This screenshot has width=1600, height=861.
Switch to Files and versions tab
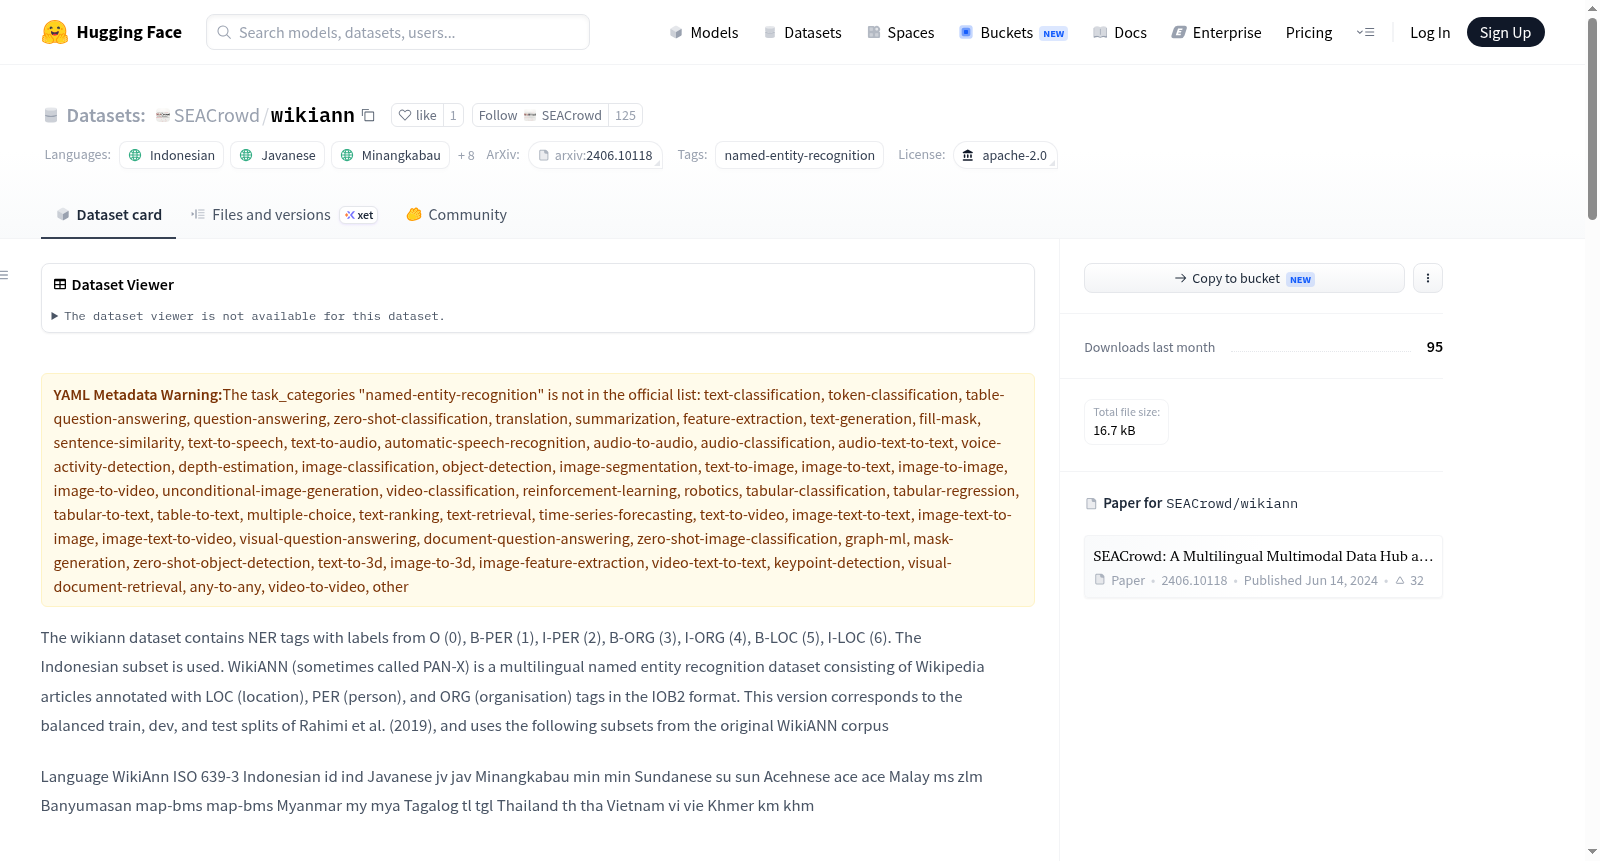pyautogui.click(x=284, y=215)
